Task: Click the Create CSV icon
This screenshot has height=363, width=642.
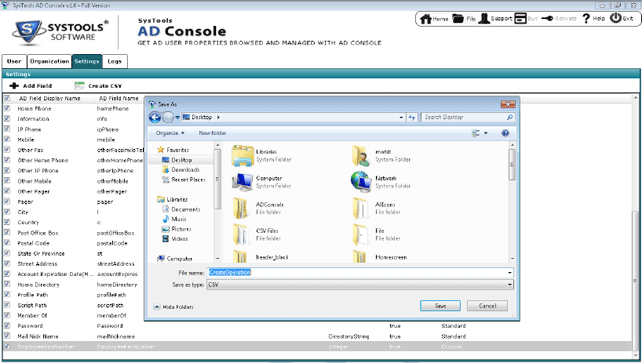Action: coord(79,86)
